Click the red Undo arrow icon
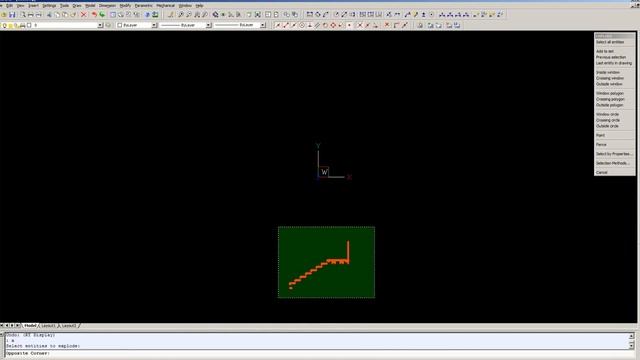640x360 pixels. (x=94, y=15)
